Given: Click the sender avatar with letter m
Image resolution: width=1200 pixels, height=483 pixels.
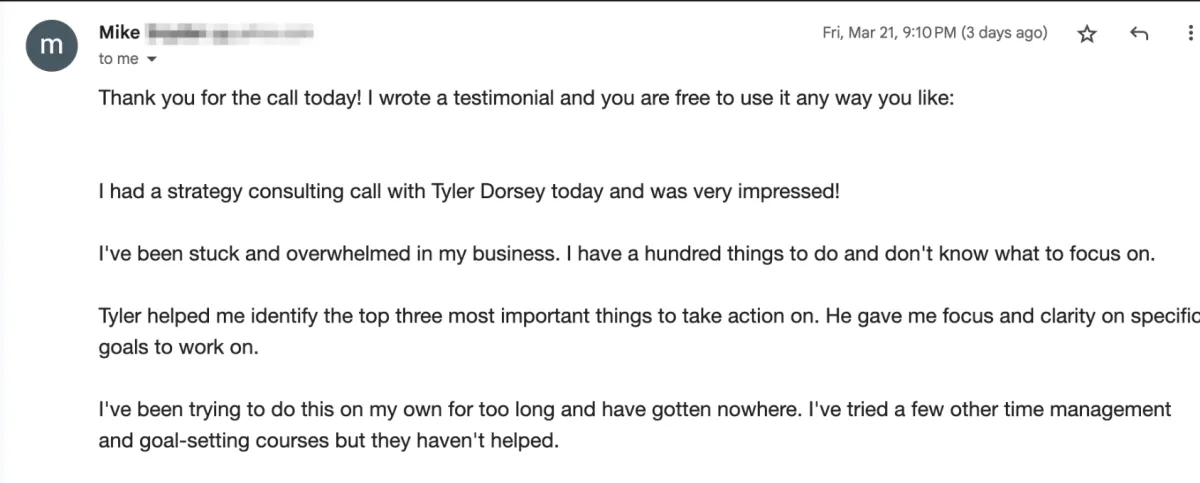Looking at the screenshot, I should pos(49,47).
